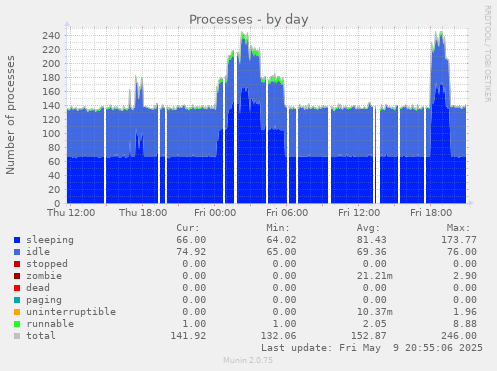The image size is (497, 371).
Task: Click the idle legend color swatch
Action: point(17,252)
